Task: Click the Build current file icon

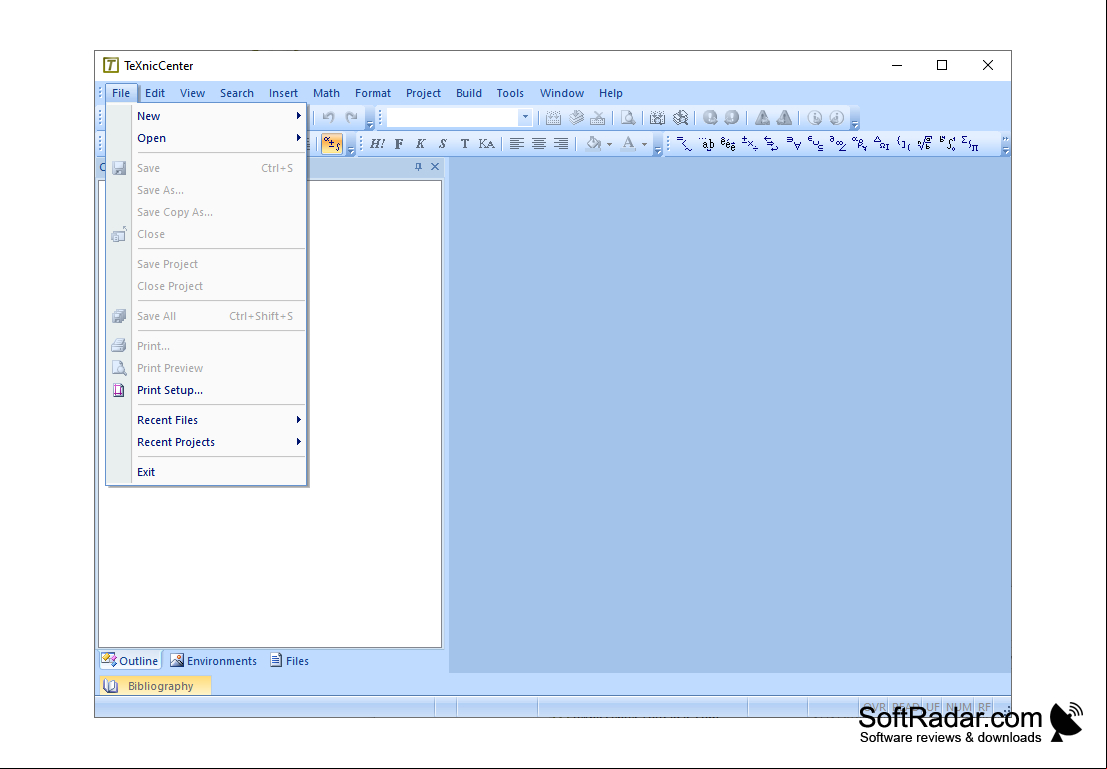Action: [554, 118]
